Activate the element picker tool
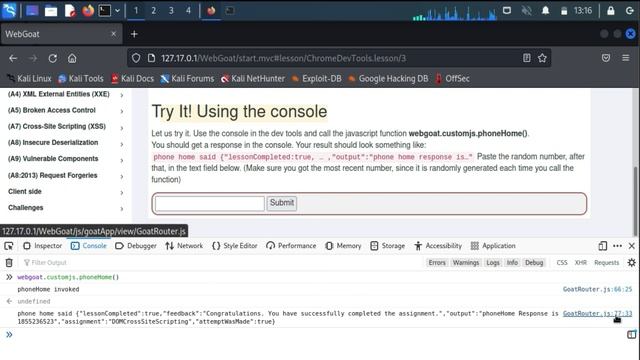The image size is (640, 360). 9,246
